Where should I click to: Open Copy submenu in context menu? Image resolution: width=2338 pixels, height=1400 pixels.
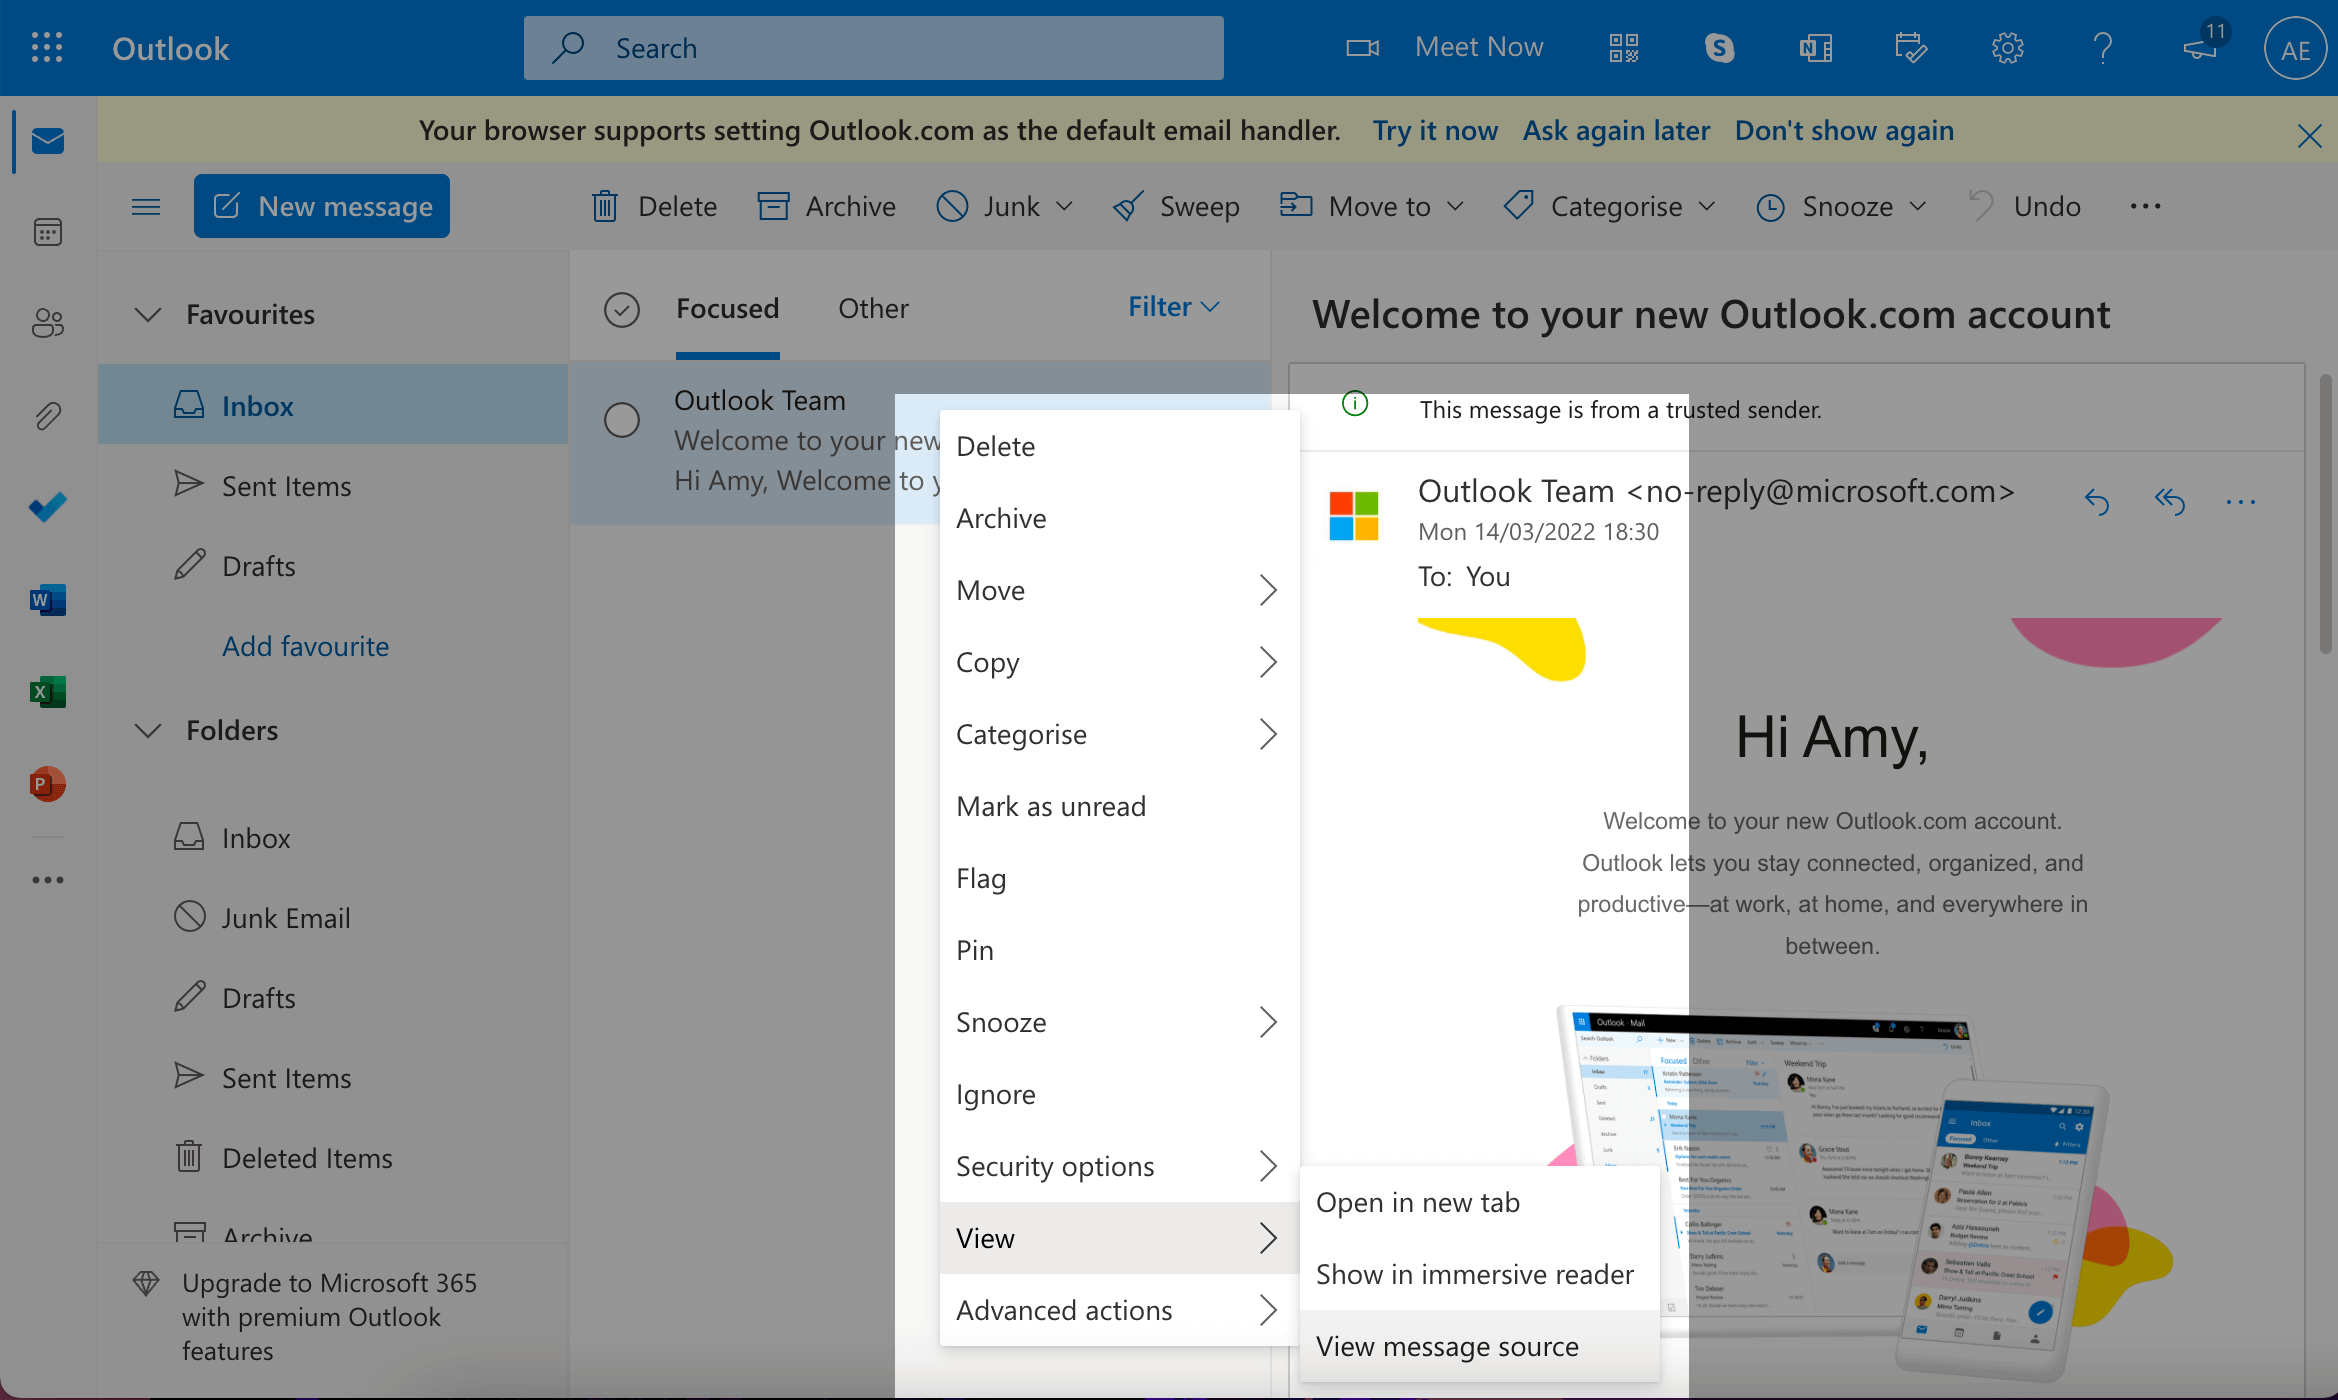click(x=1119, y=662)
